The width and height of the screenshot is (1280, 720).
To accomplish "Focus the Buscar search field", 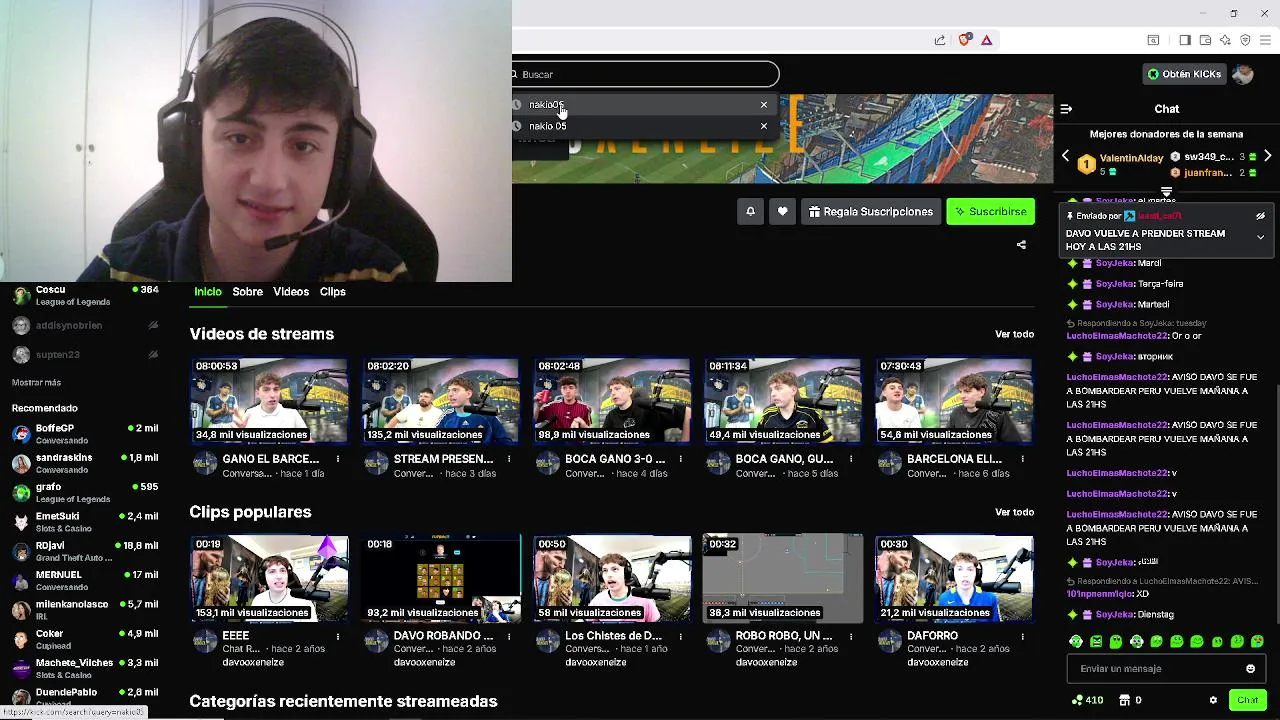I will point(645,74).
